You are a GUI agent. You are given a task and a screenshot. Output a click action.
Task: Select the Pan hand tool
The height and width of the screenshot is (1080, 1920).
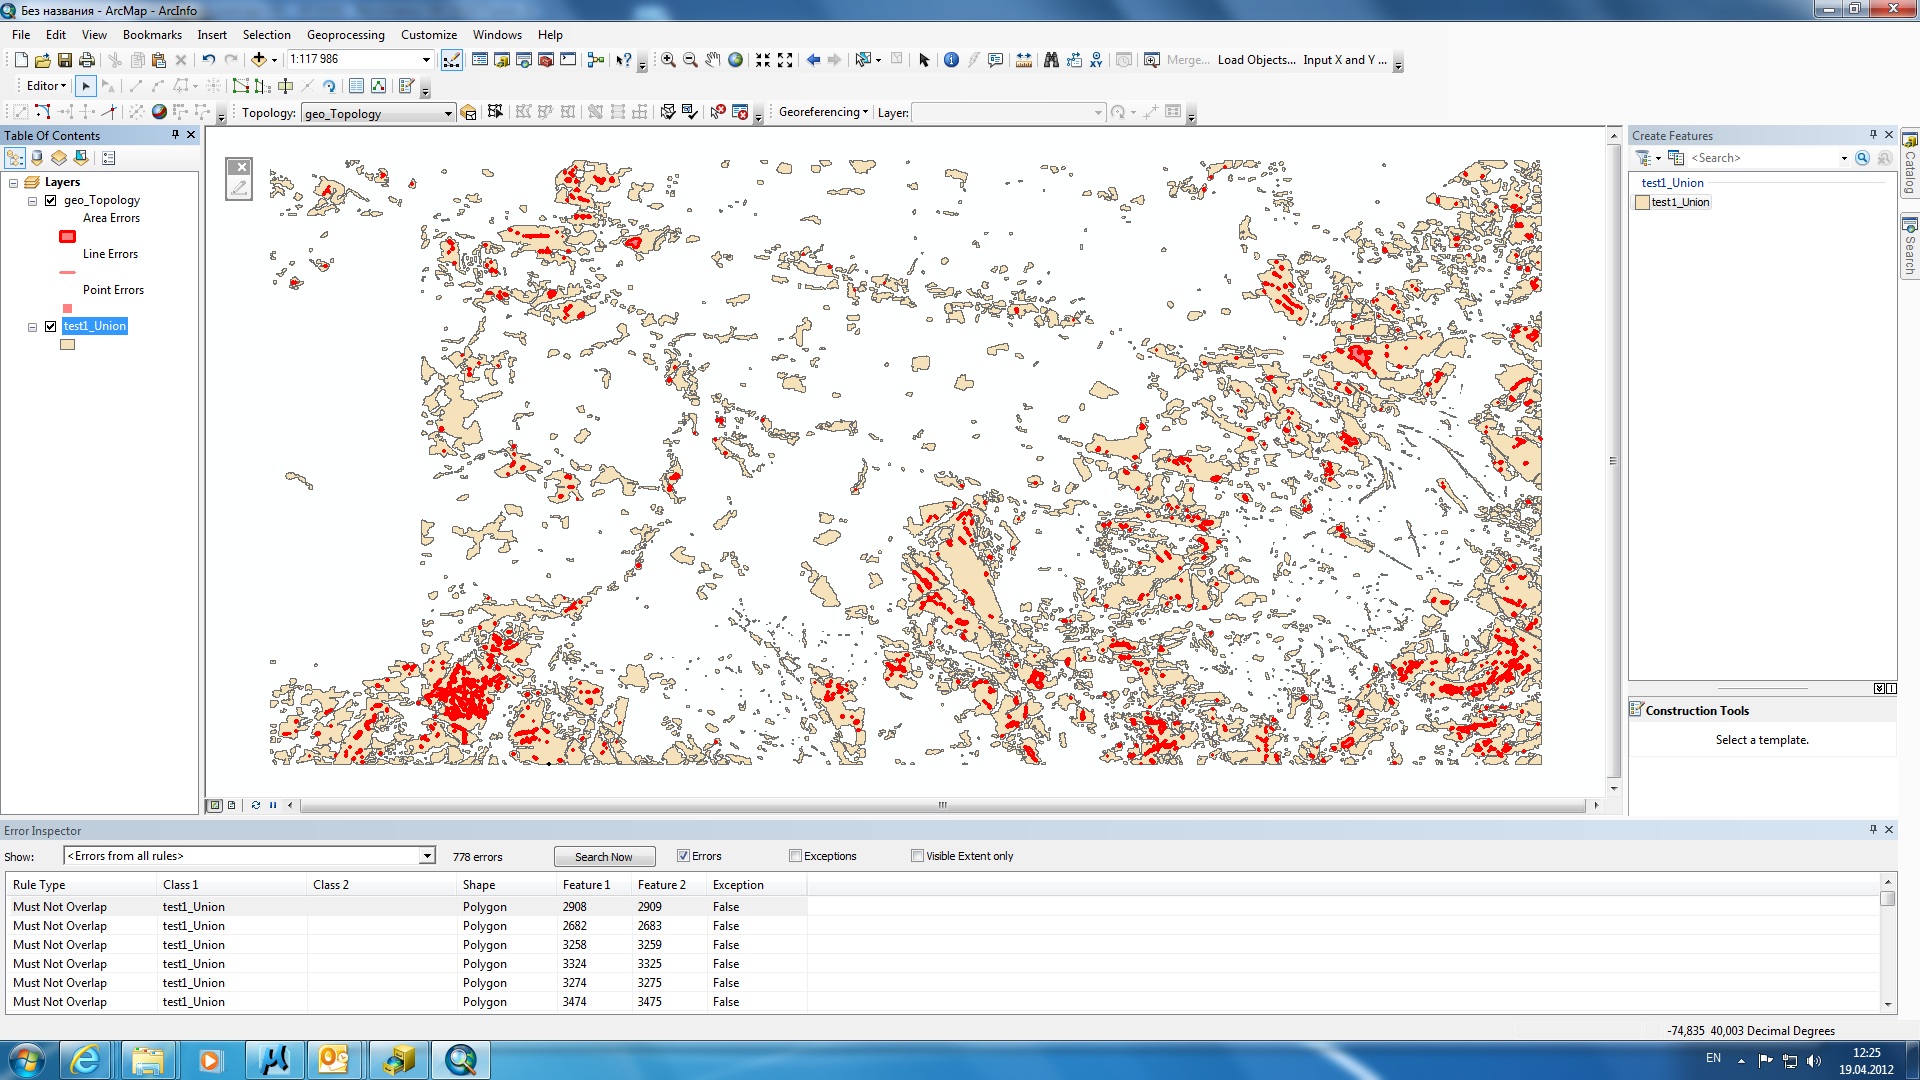tap(712, 60)
